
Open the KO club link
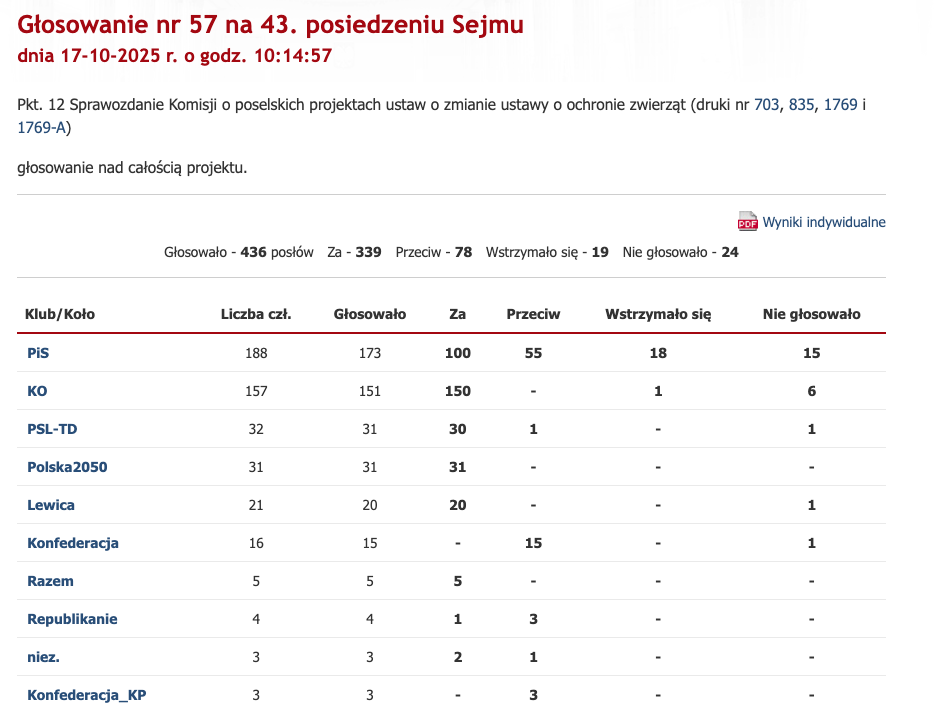tap(37, 391)
